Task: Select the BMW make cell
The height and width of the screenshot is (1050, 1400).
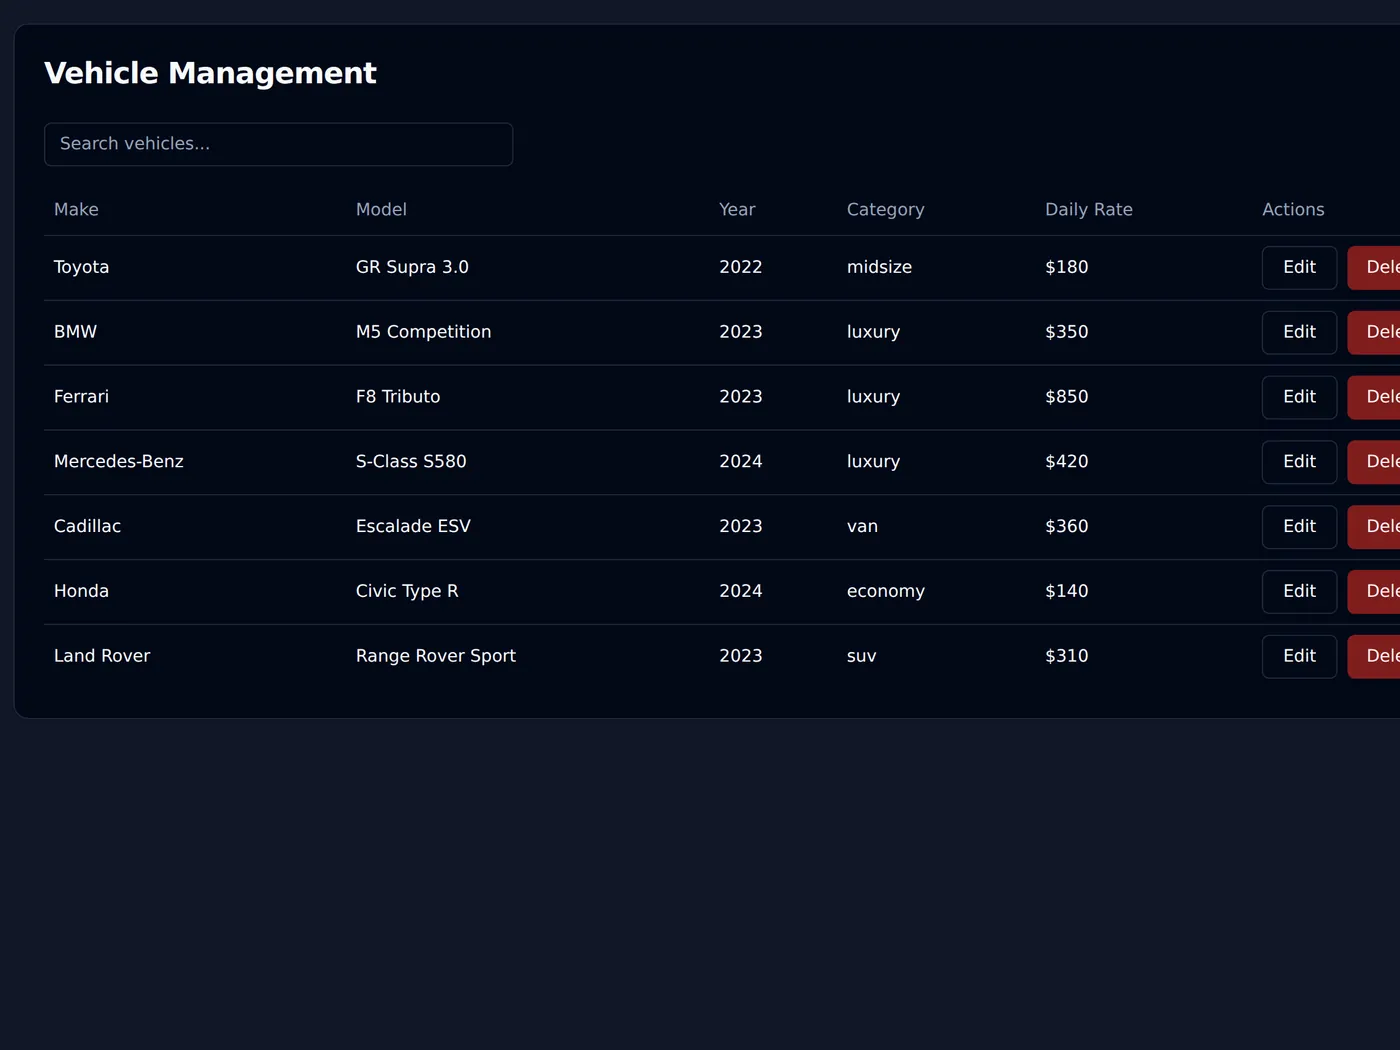Action: (75, 332)
